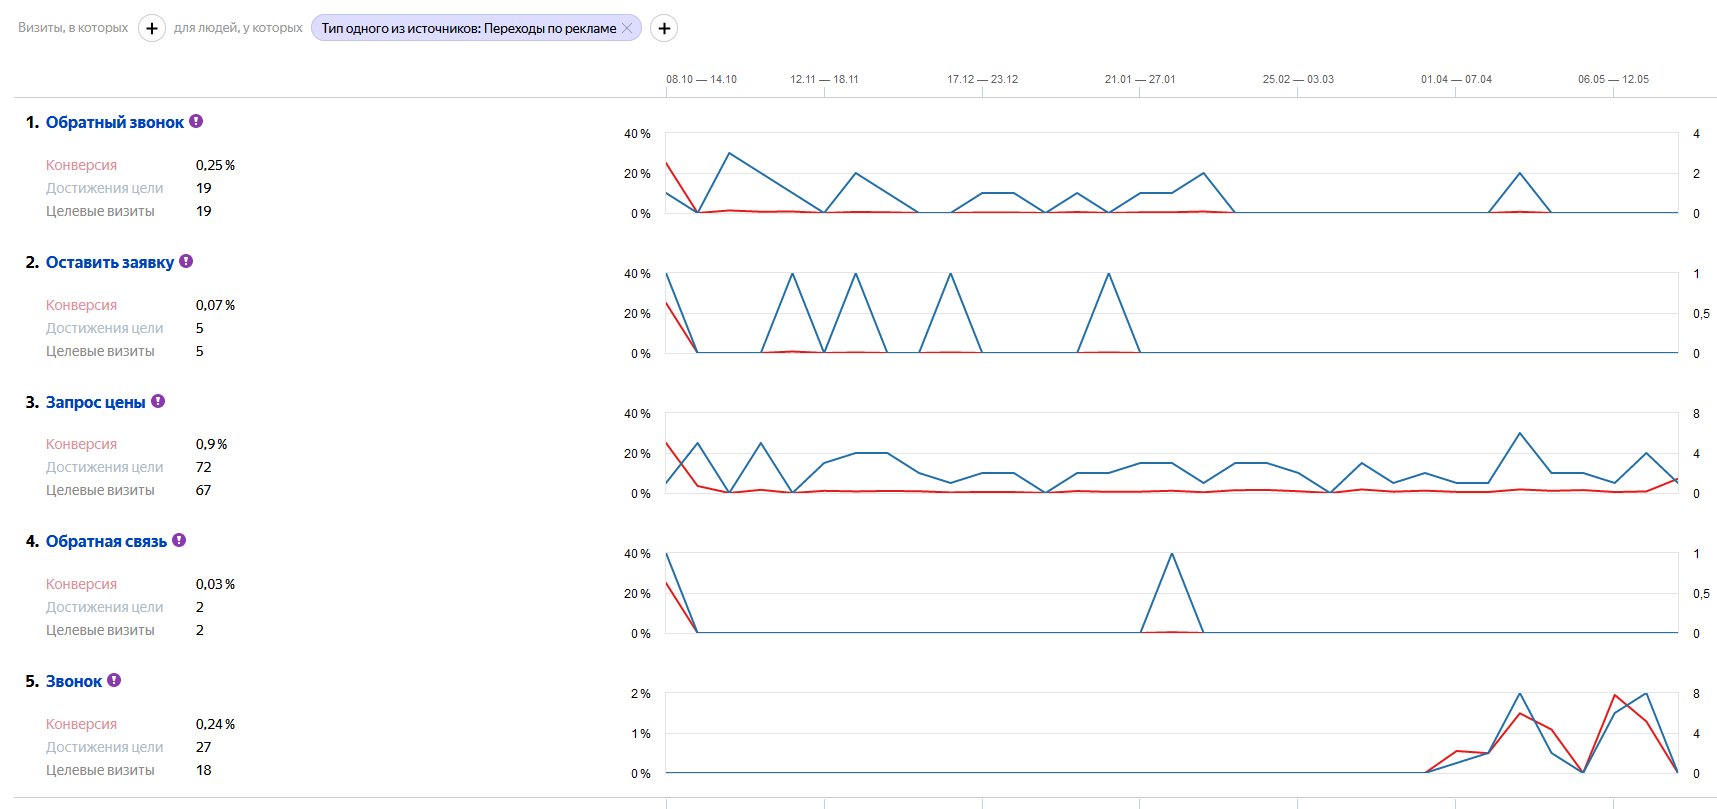Open info icon beside "Оставить заявку"
Viewport: 1717px width, 809px height.
[186, 261]
